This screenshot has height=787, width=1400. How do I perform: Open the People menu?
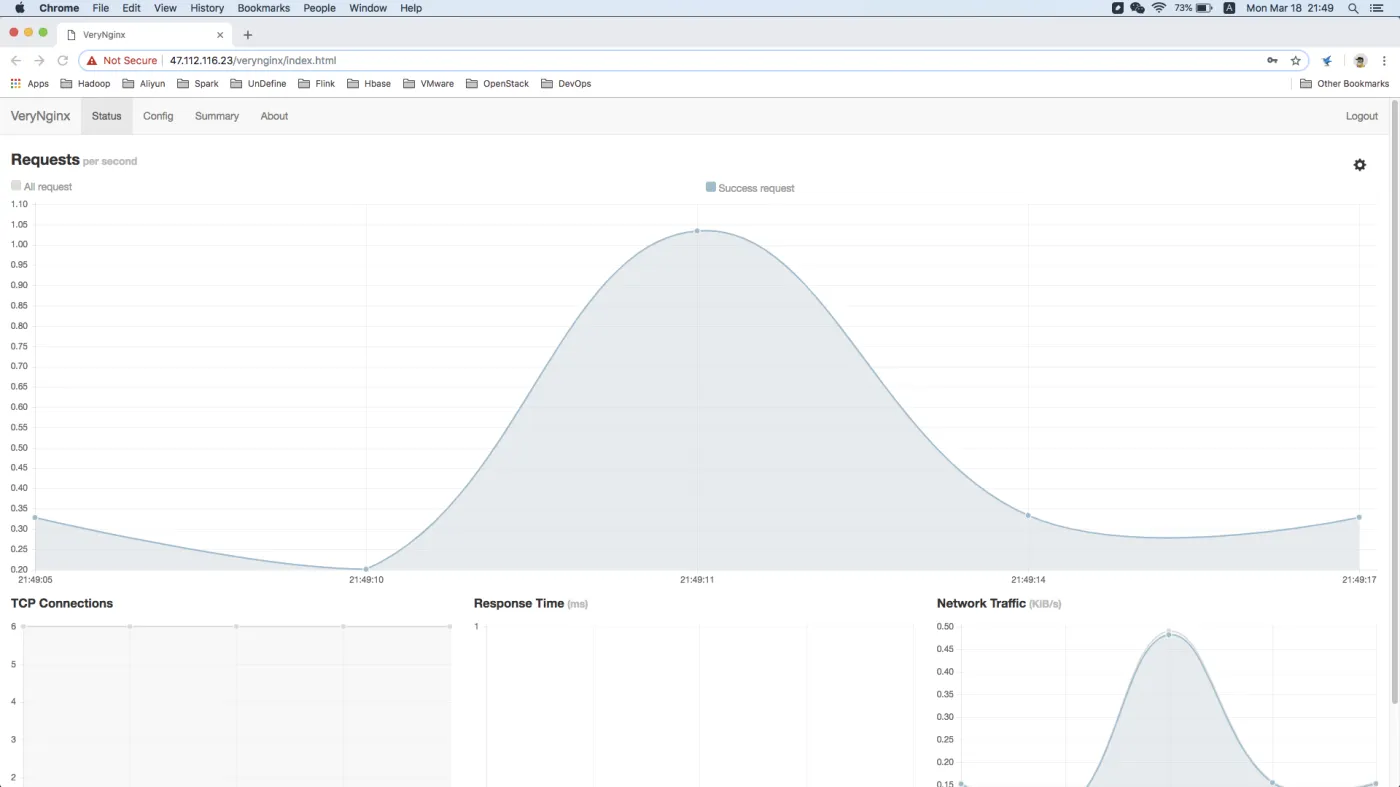tap(320, 8)
